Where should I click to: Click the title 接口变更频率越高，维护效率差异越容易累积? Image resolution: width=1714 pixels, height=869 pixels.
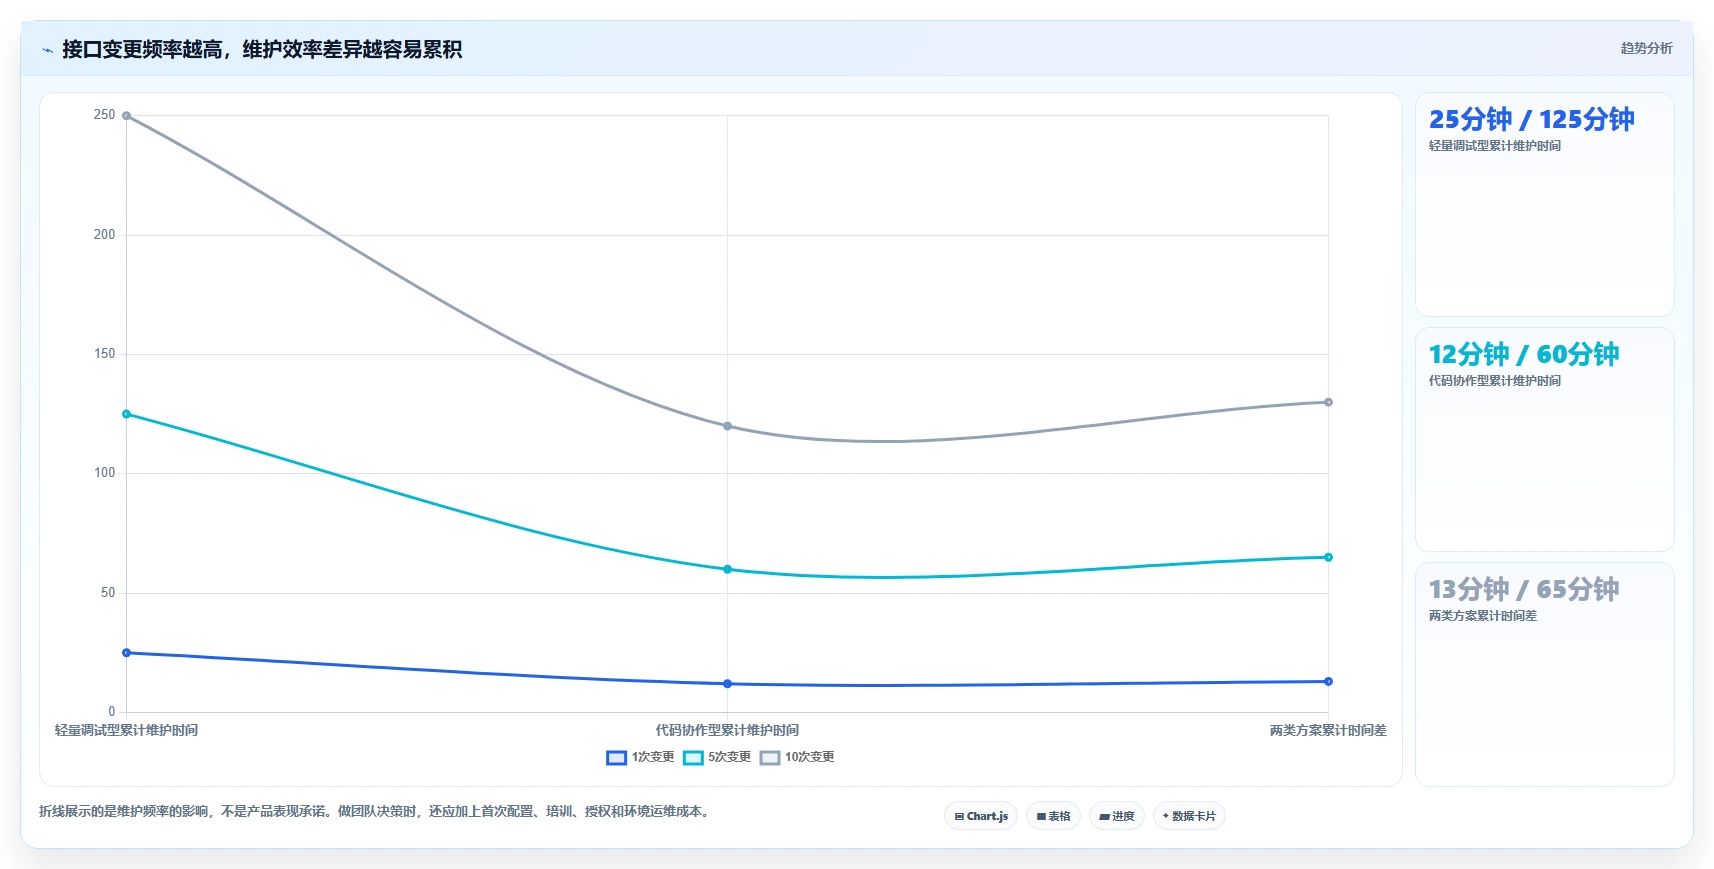[x=262, y=49]
